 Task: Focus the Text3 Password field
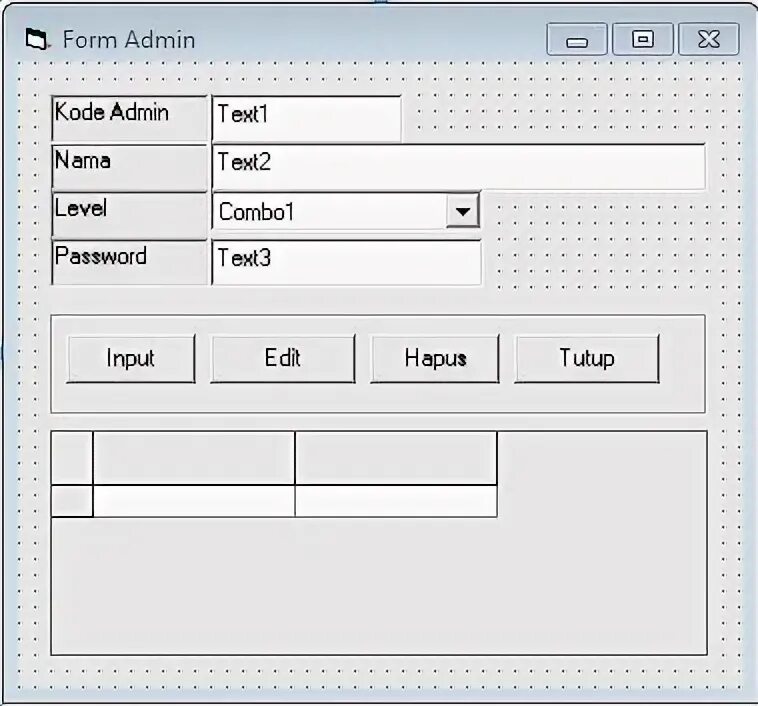(347, 263)
